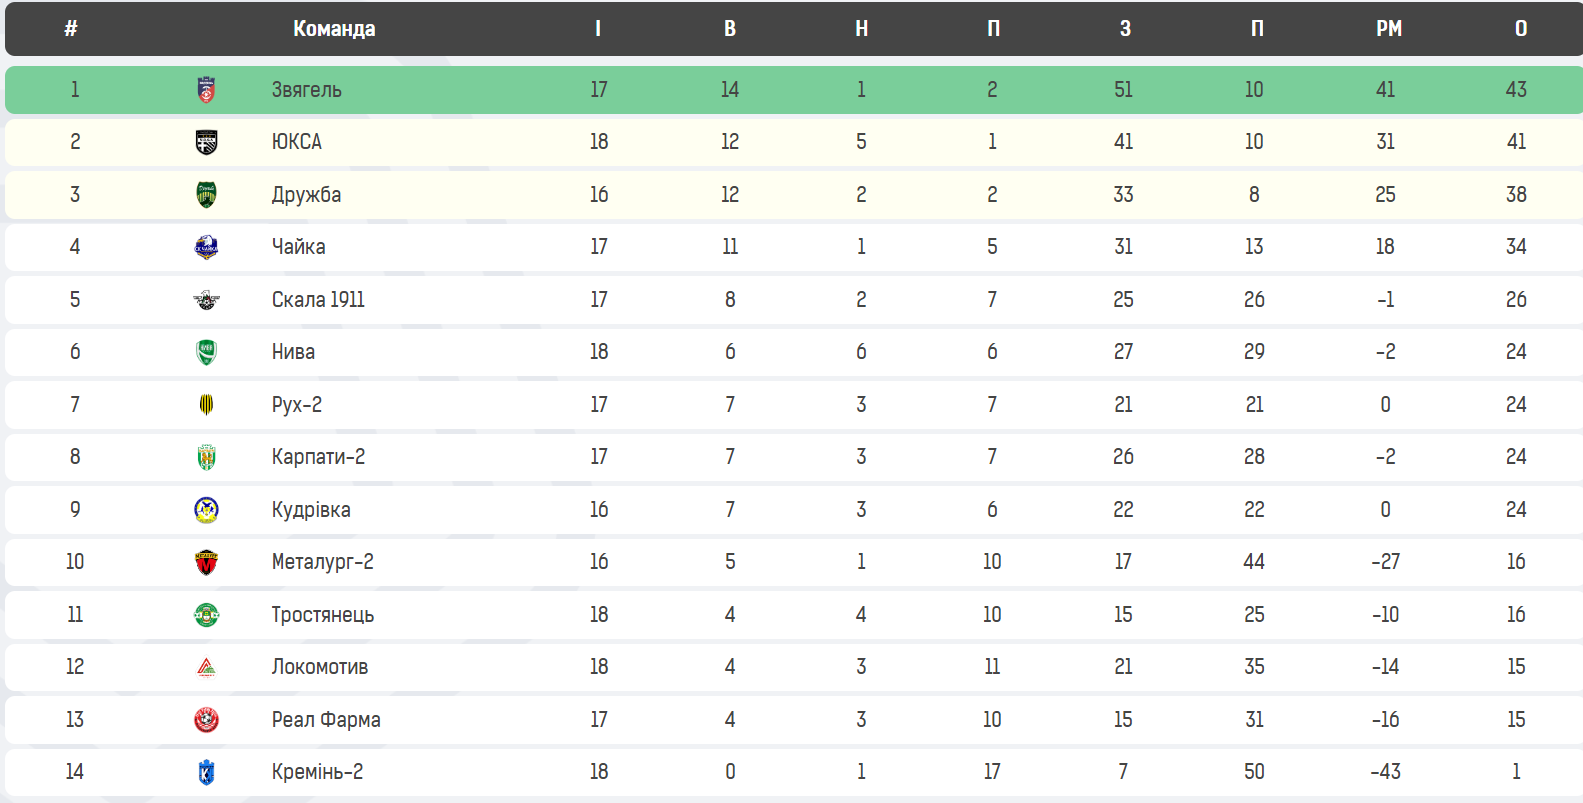Screen dimensions: 1583x803
Task: Click the Локомотив triangle logo
Action: pyautogui.click(x=206, y=667)
